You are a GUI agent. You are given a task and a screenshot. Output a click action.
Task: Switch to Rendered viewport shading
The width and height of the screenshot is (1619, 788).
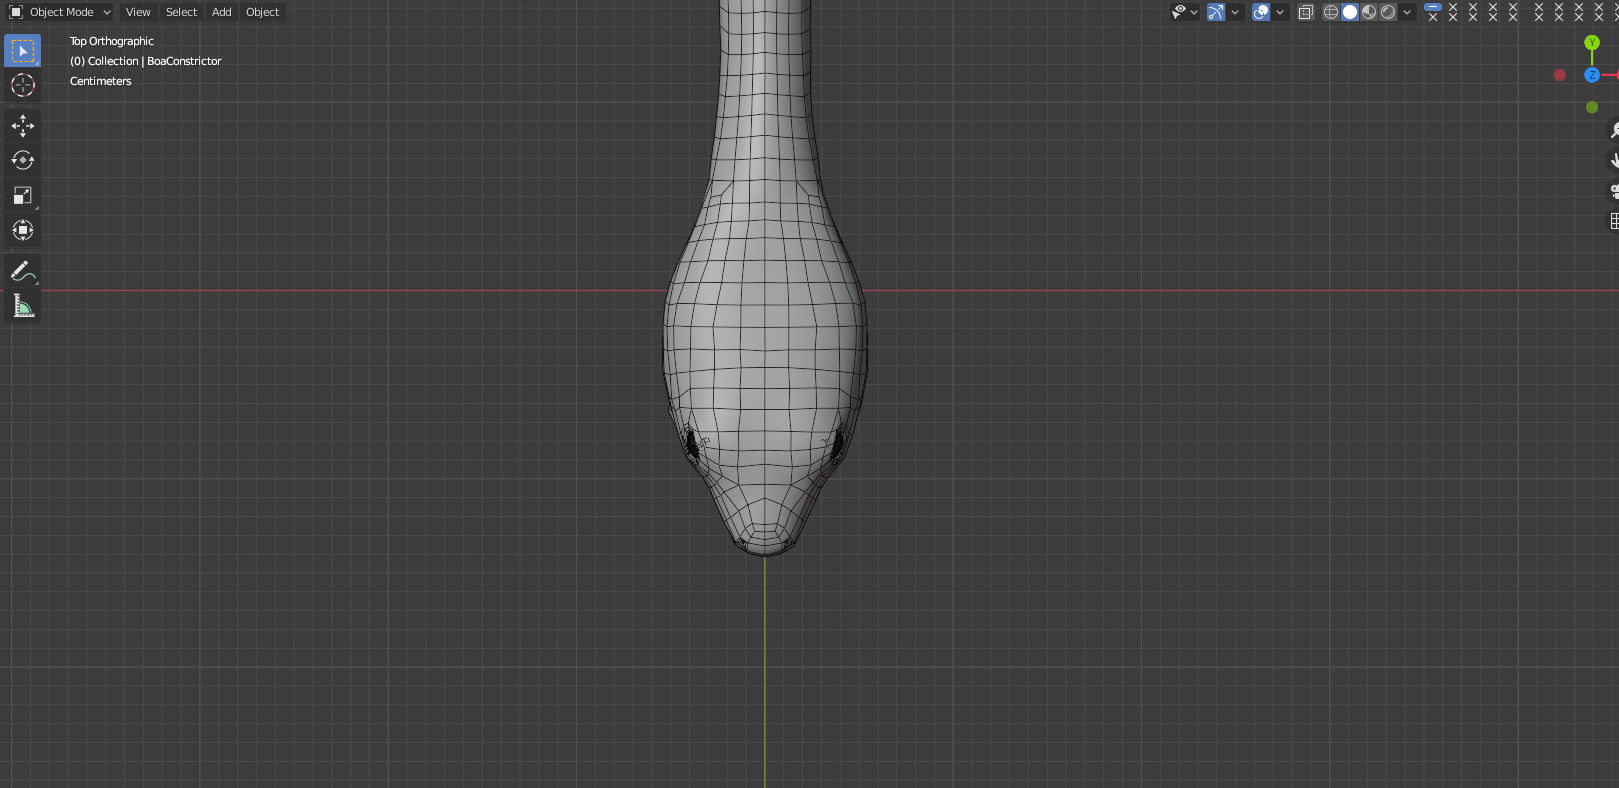(x=1388, y=12)
